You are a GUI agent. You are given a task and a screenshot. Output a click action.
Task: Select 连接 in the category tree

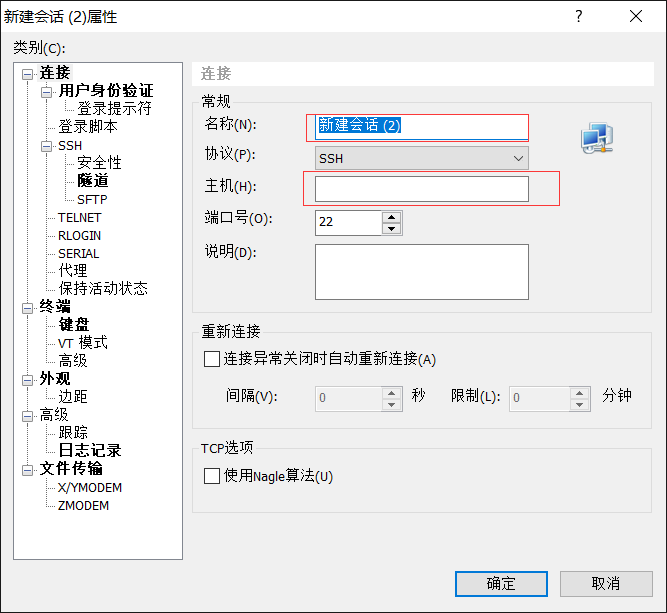point(55,73)
